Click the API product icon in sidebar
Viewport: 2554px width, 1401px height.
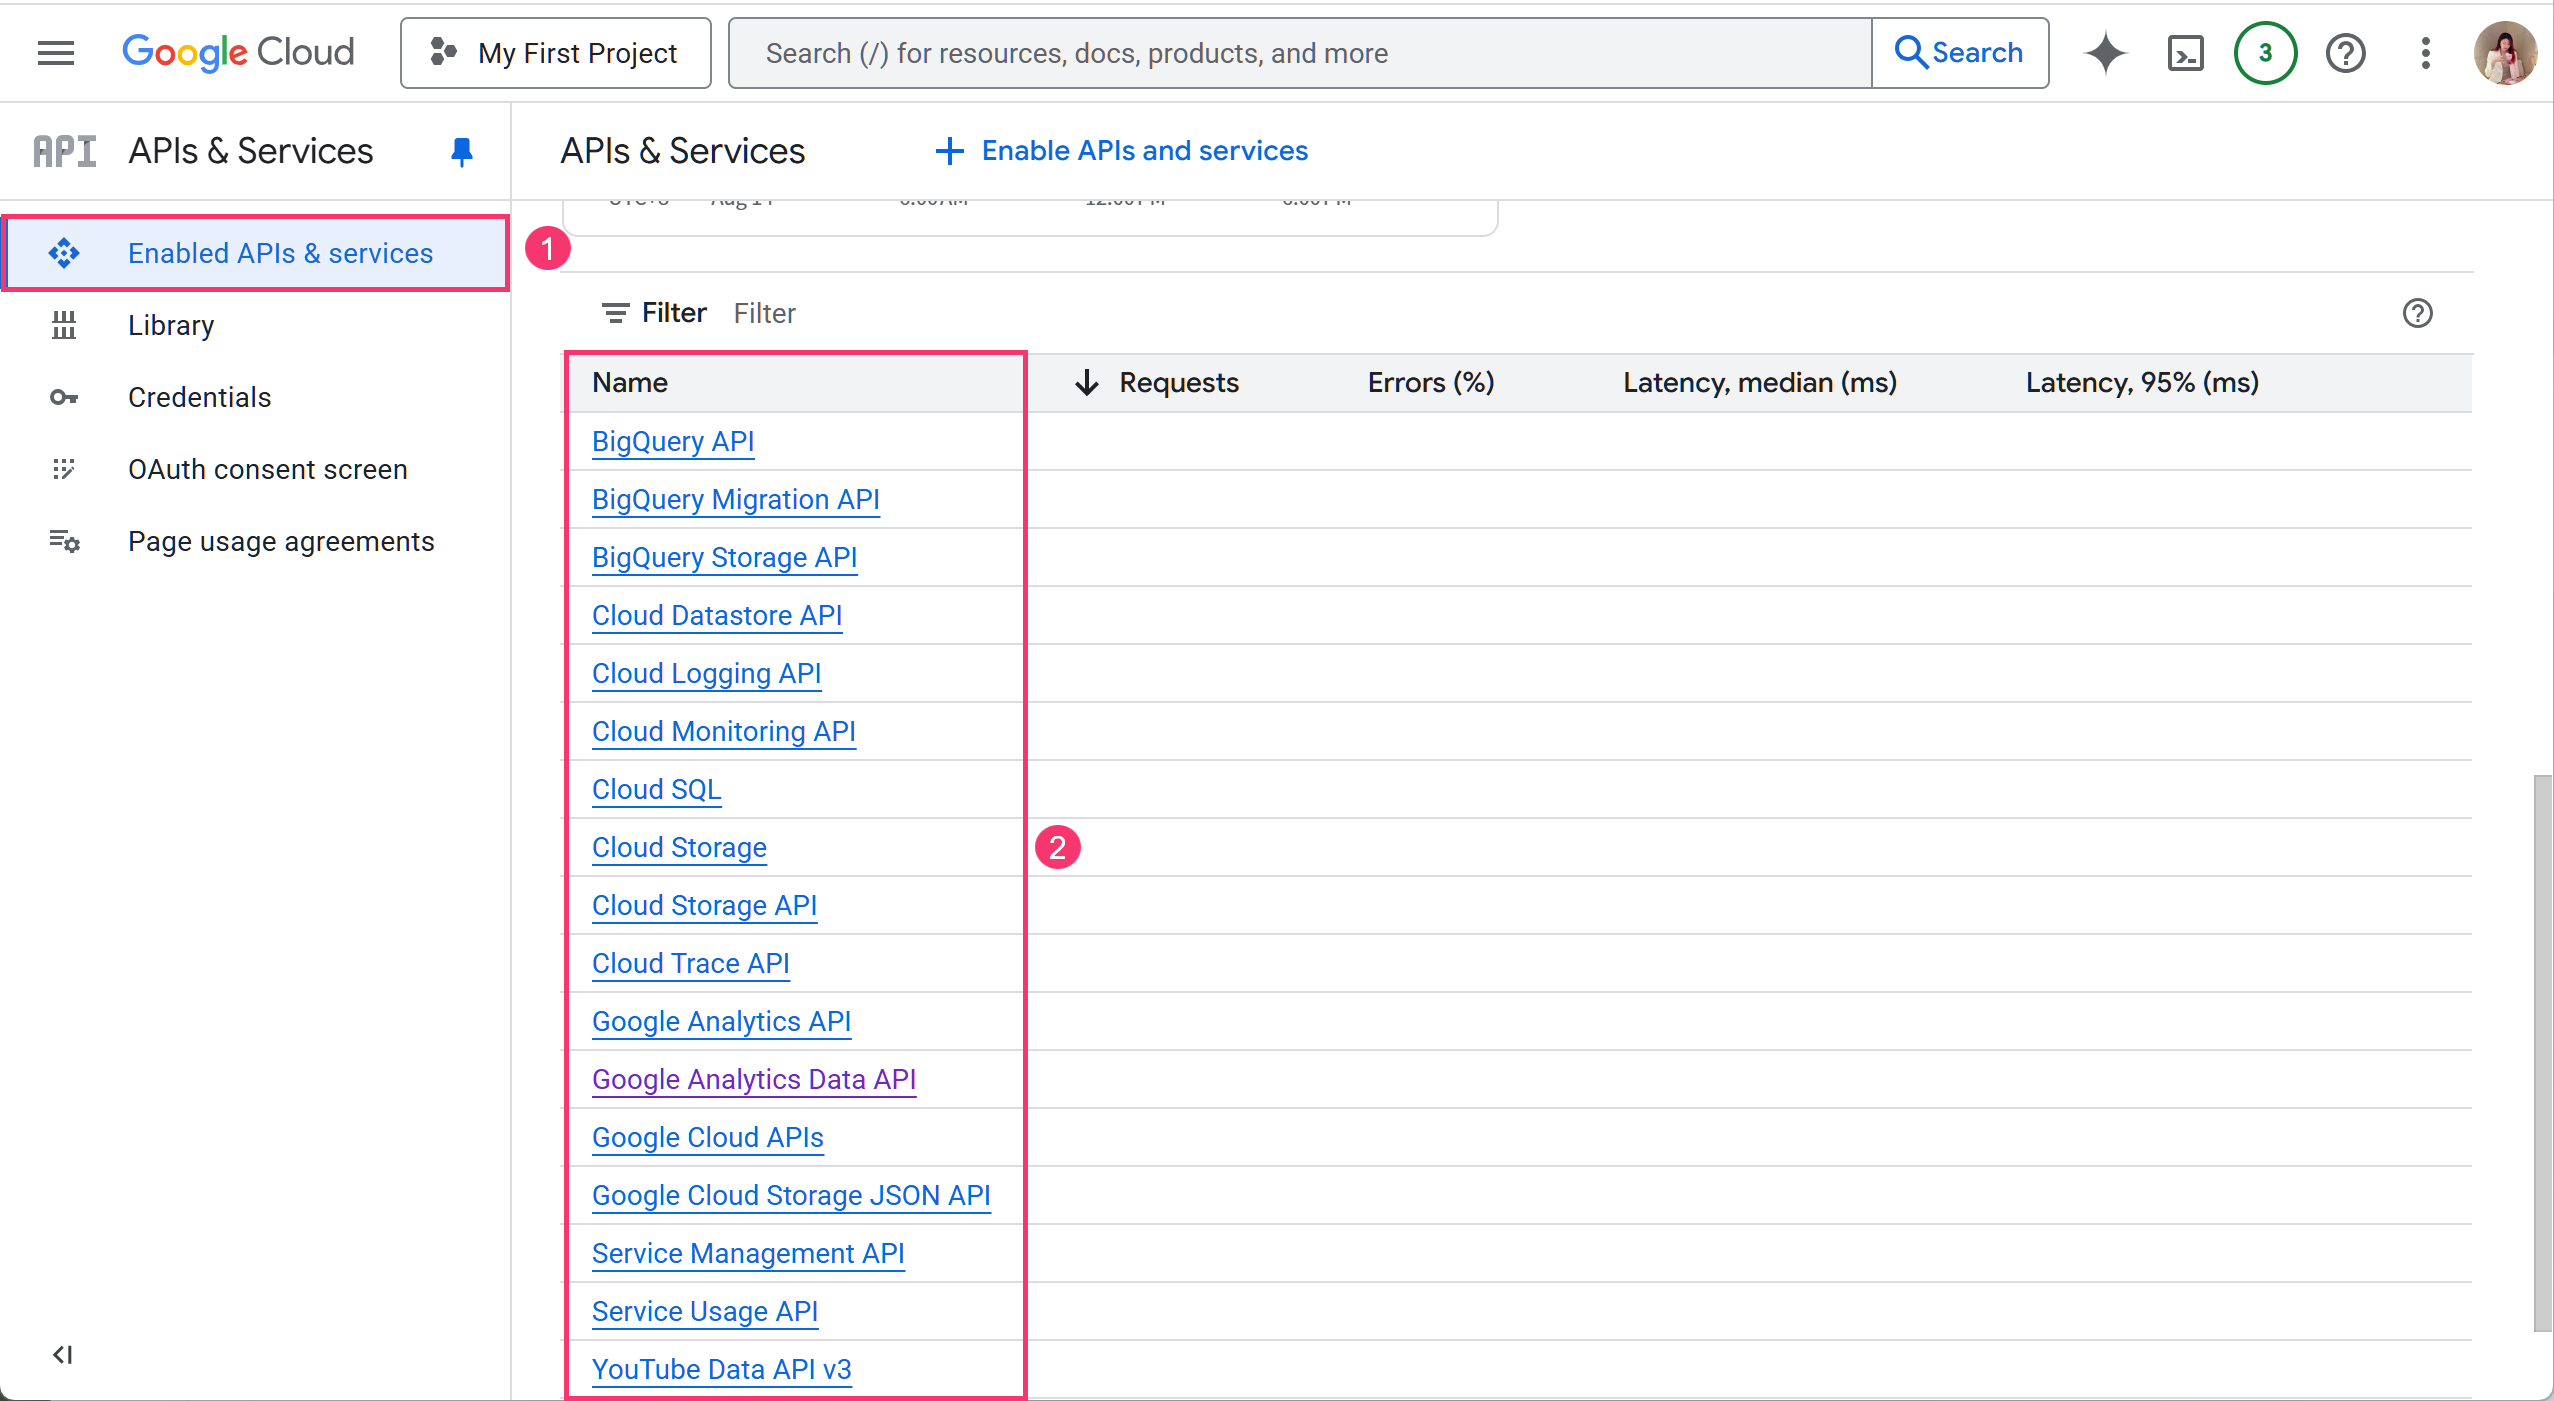click(65, 151)
